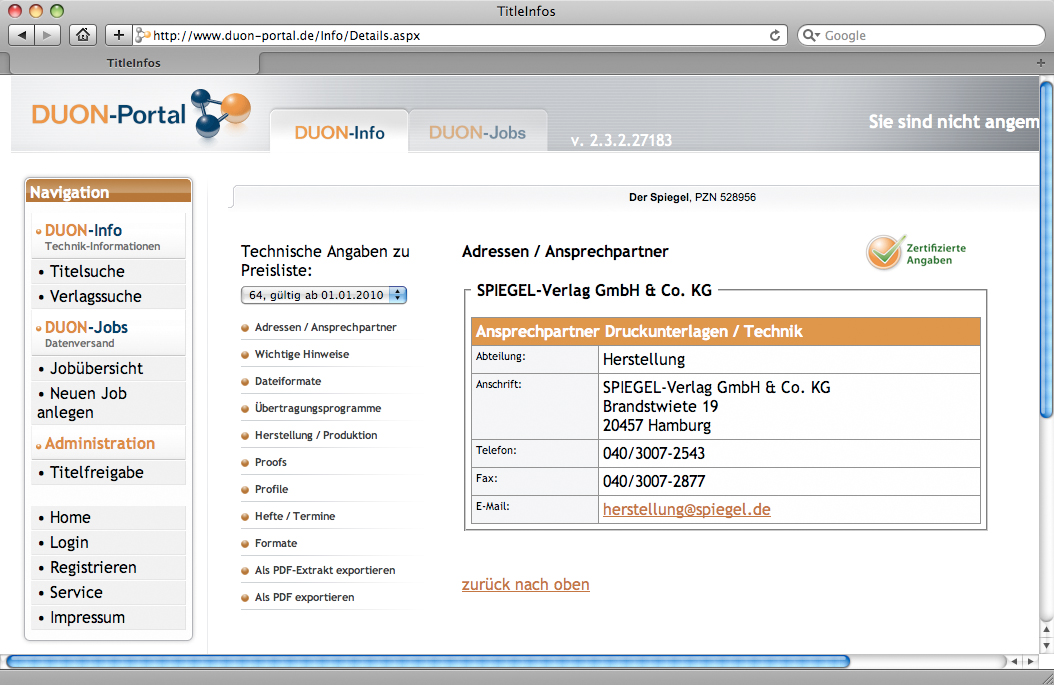Open the Formate link
This screenshot has width=1054, height=685.
(276, 542)
